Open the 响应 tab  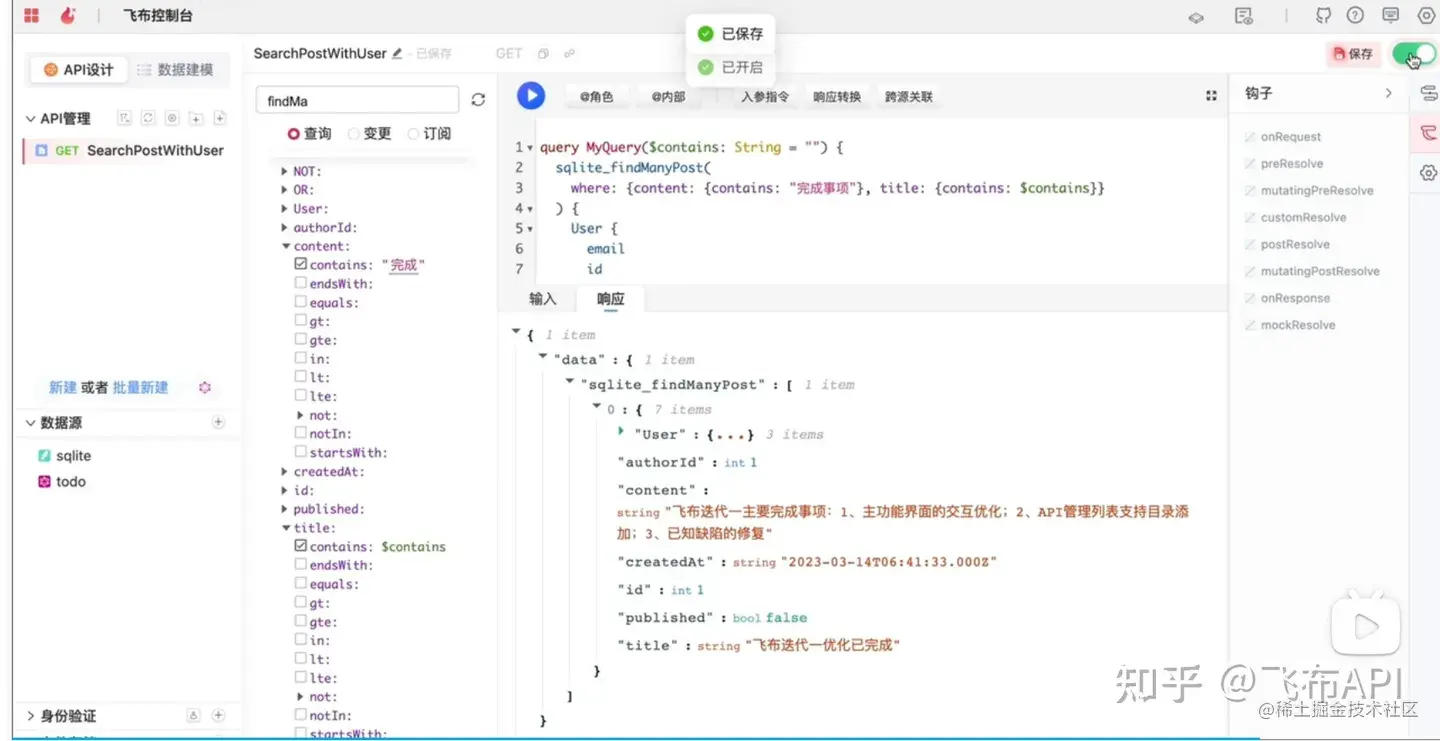point(610,299)
